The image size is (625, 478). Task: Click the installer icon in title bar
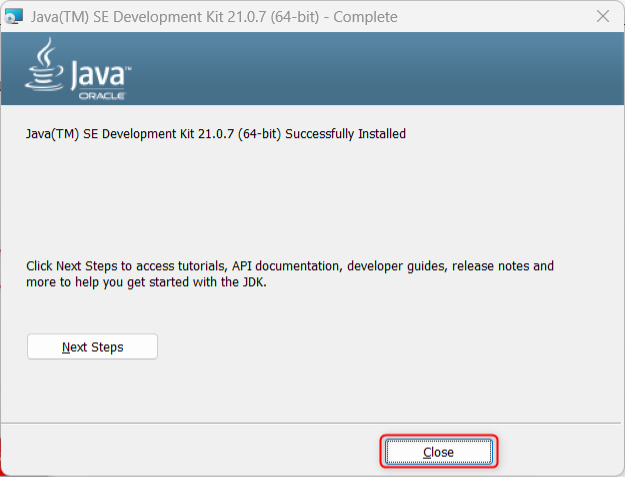pos(14,16)
